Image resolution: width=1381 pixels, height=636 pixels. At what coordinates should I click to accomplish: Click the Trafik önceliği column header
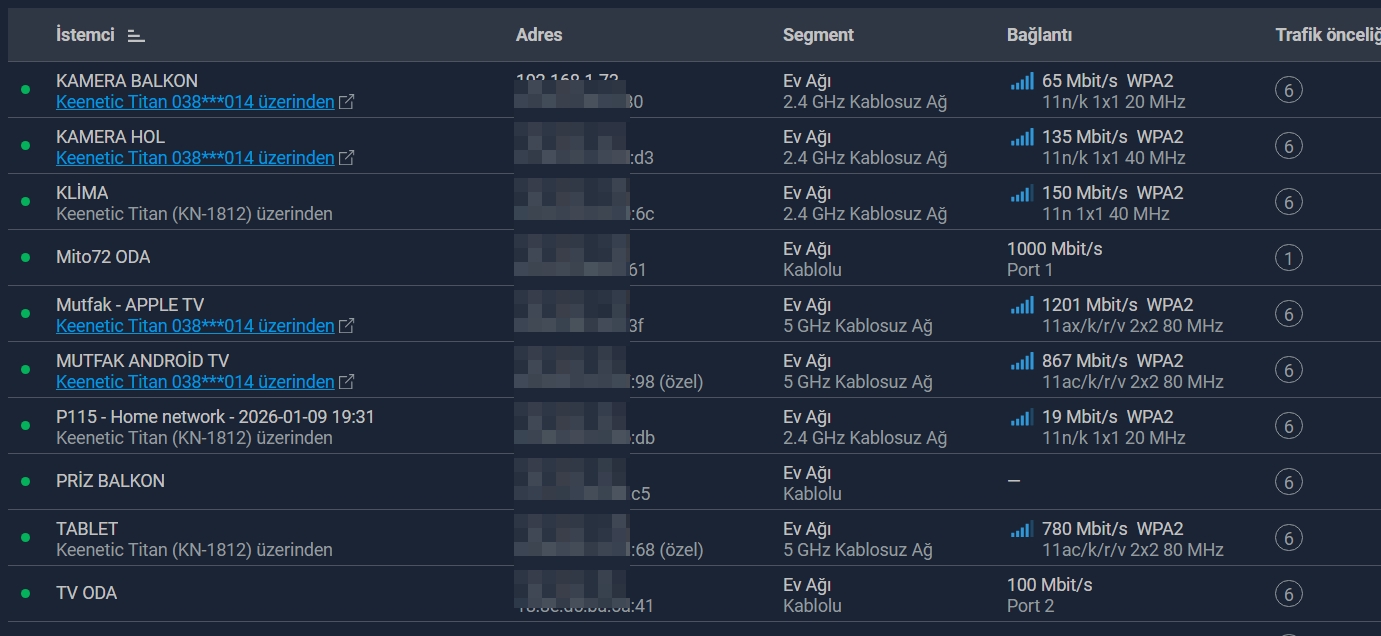(1326, 35)
